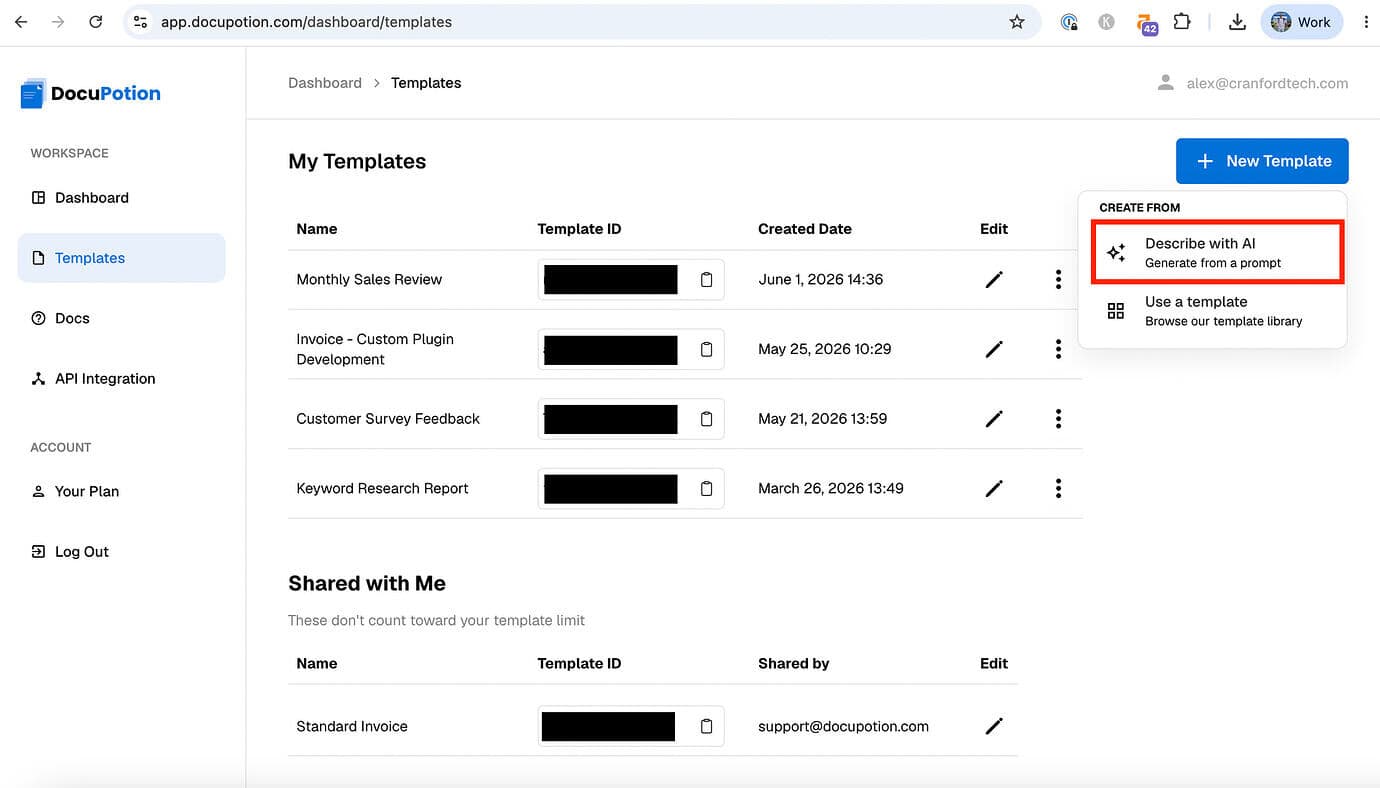
Task: Click May 25, 2026 10:29 date
Action: click(824, 349)
